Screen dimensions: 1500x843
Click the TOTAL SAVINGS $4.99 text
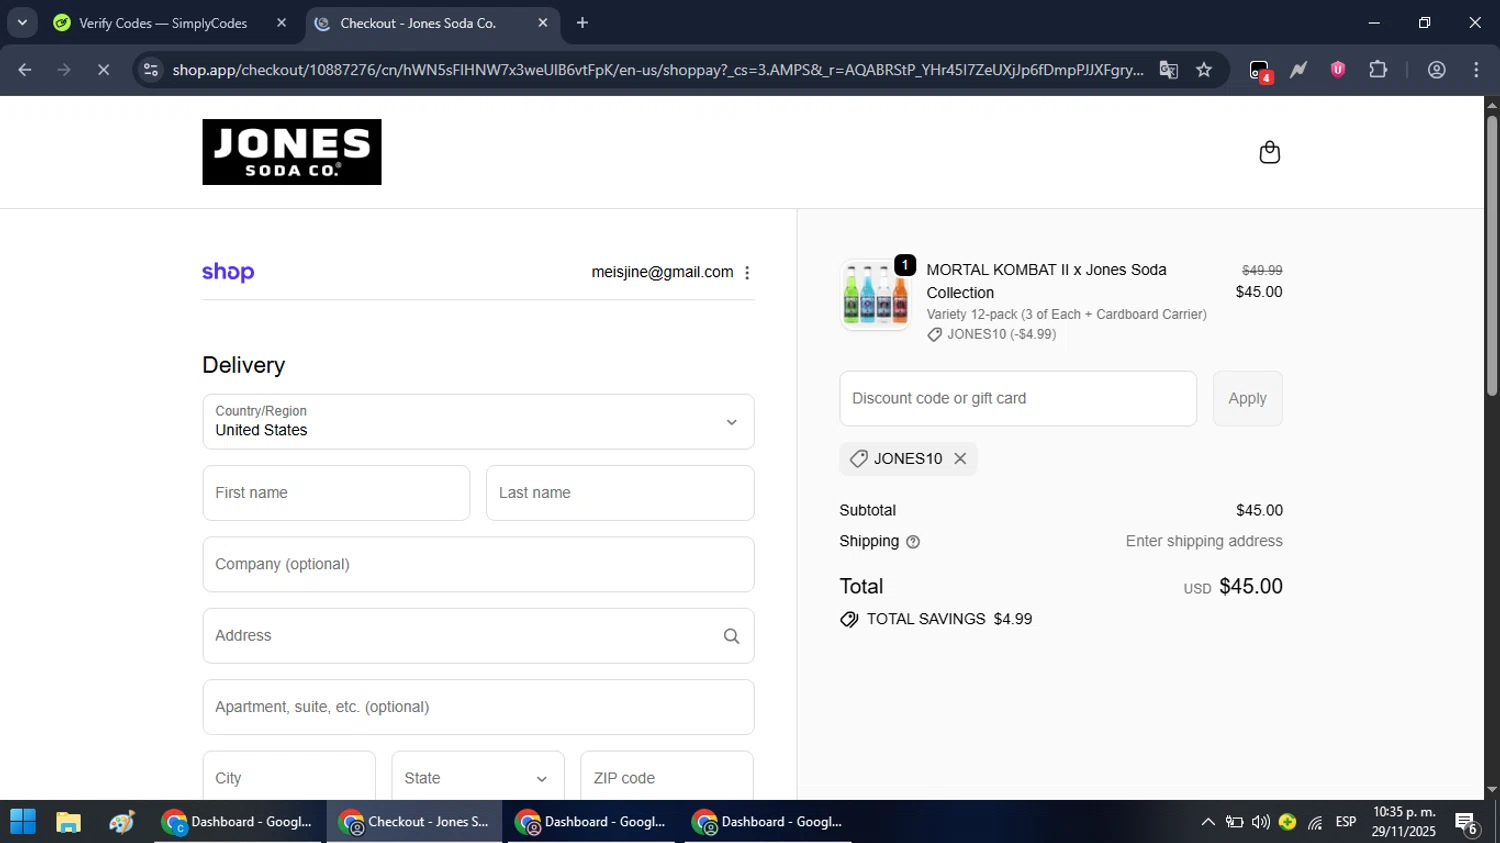point(949,620)
